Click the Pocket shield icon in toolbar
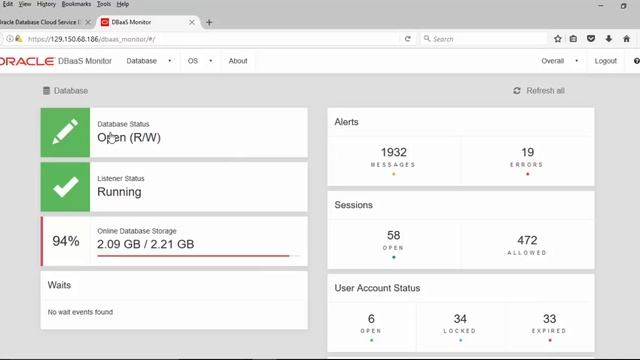640x360 pixels. tap(591, 39)
